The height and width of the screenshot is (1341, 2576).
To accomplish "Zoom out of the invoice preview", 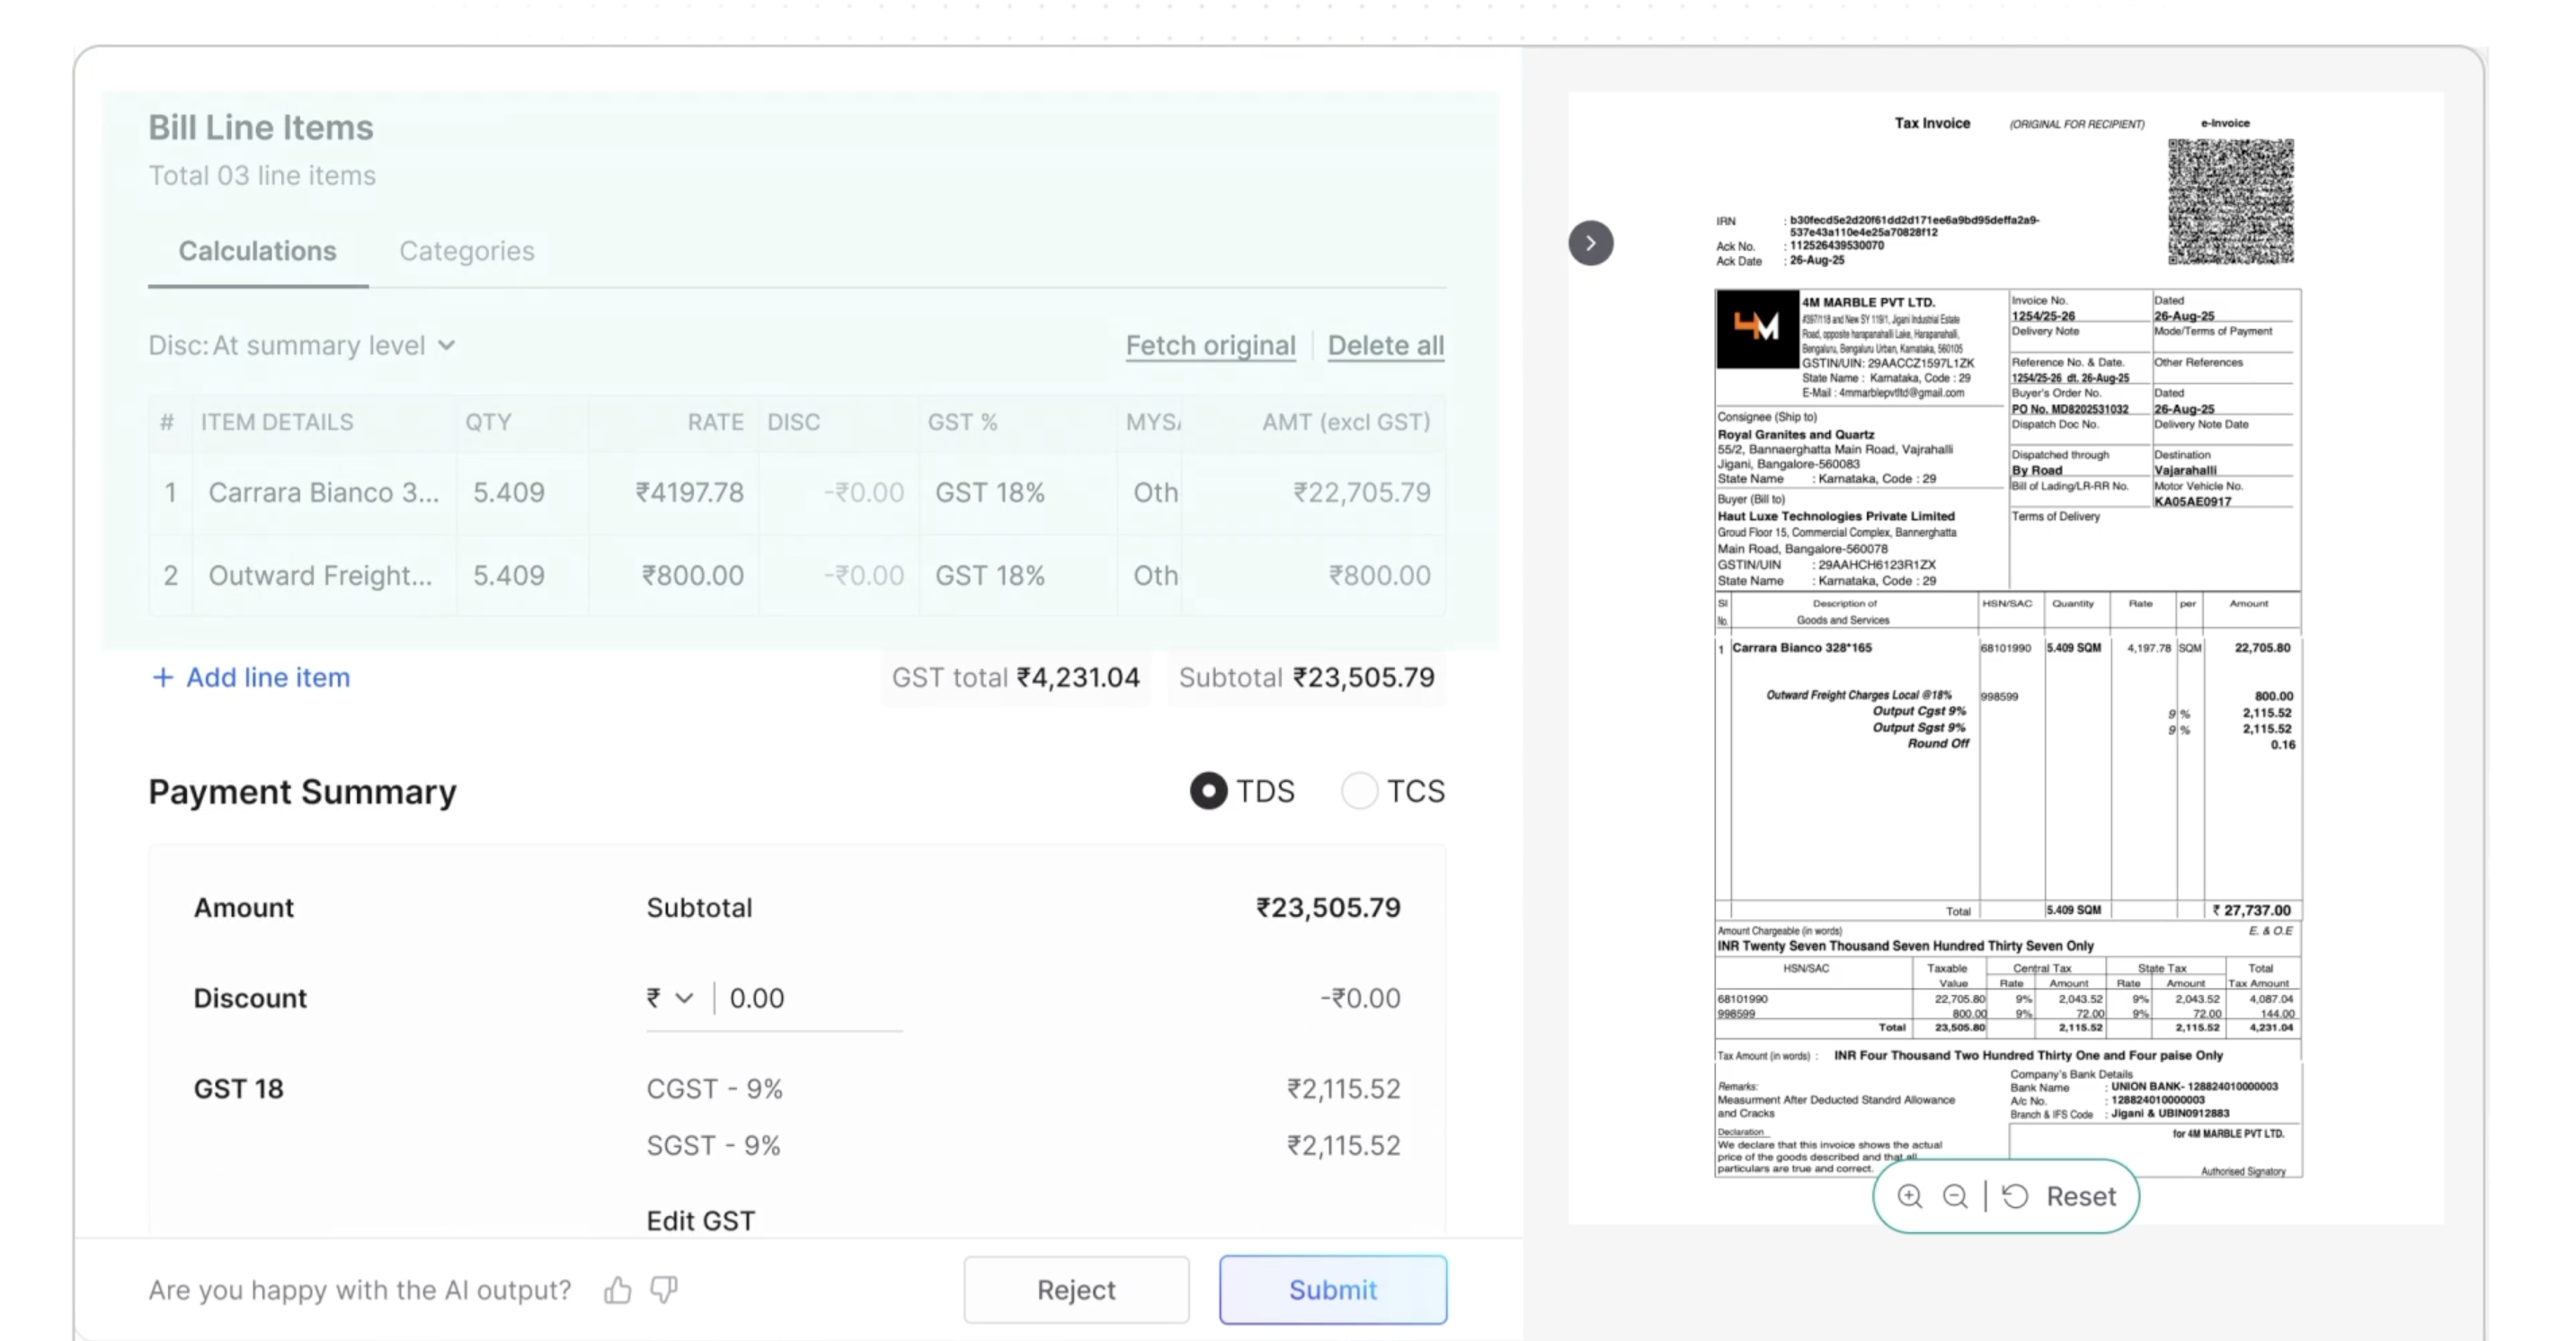I will pyautogui.click(x=1955, y=1196).
